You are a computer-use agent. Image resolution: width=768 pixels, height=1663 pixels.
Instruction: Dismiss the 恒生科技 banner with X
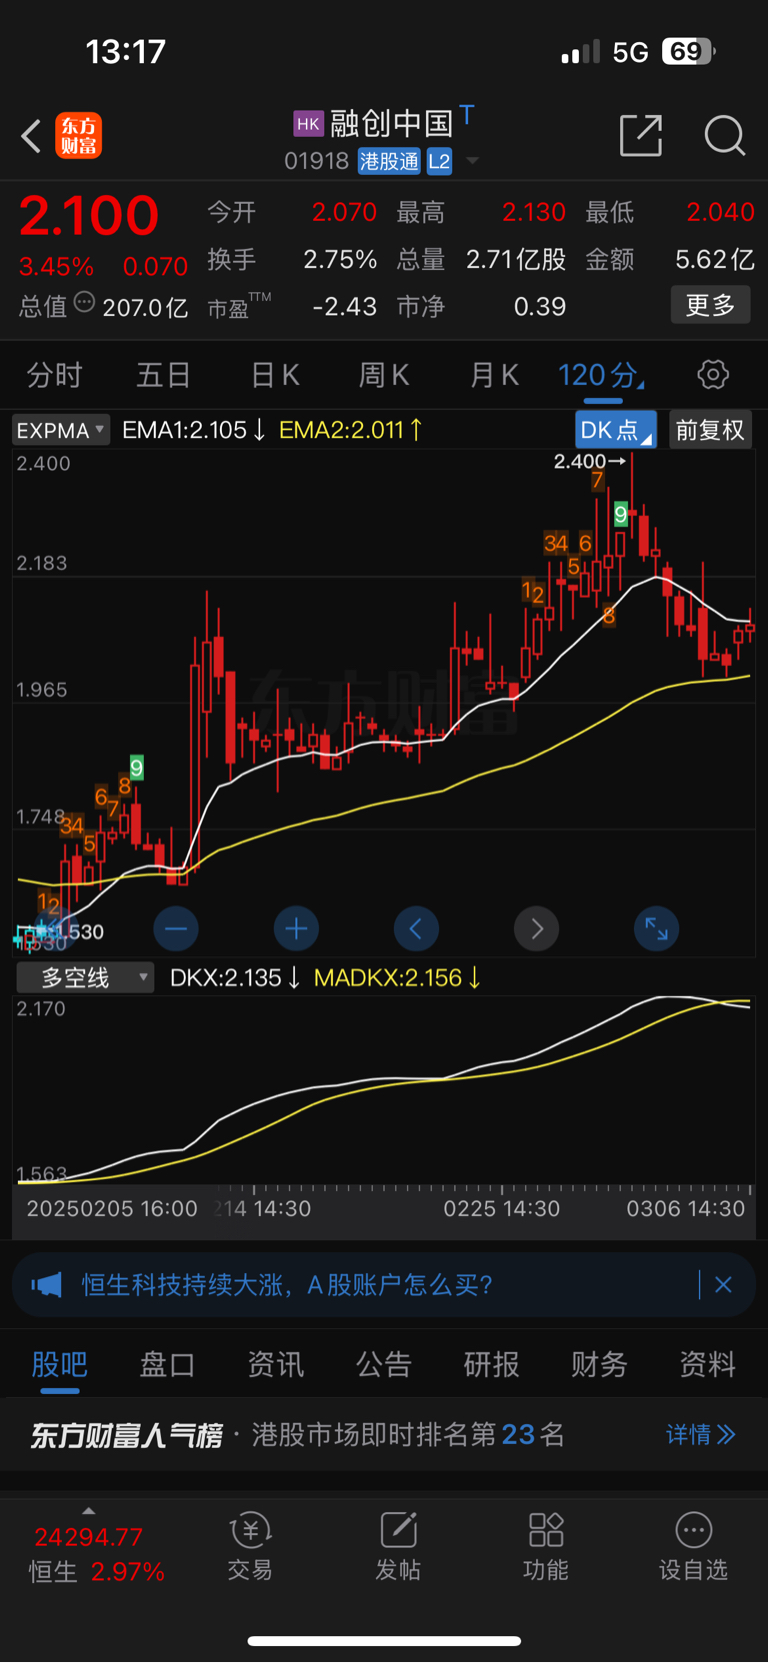(x=723, y=1285)
